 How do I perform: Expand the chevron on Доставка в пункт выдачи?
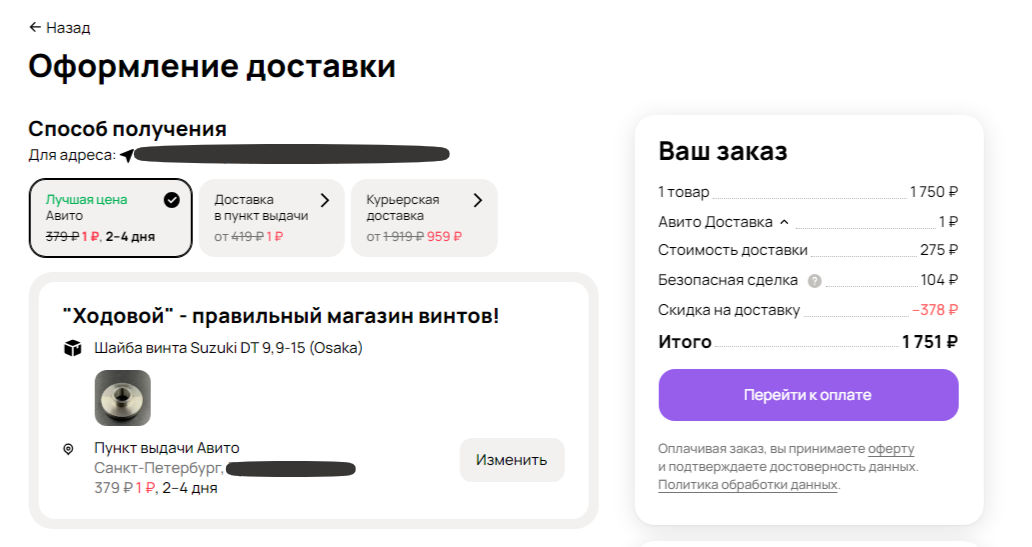click(324, 200)
